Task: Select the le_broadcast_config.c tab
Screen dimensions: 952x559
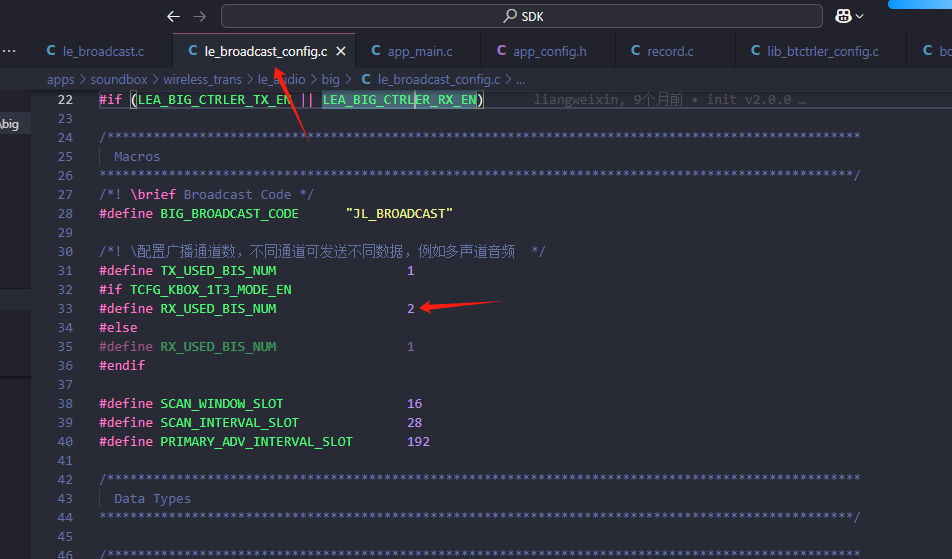Action: (x=265, y=52)
